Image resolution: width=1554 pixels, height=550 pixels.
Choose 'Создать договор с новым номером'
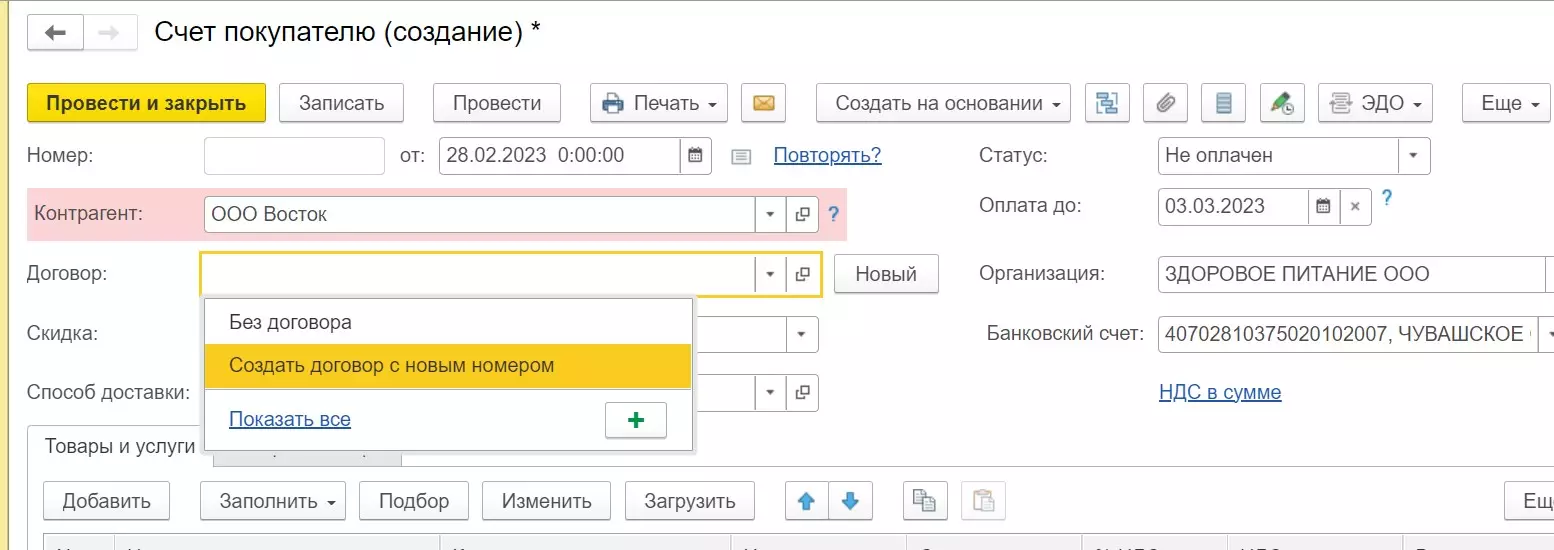click(391, 365)
